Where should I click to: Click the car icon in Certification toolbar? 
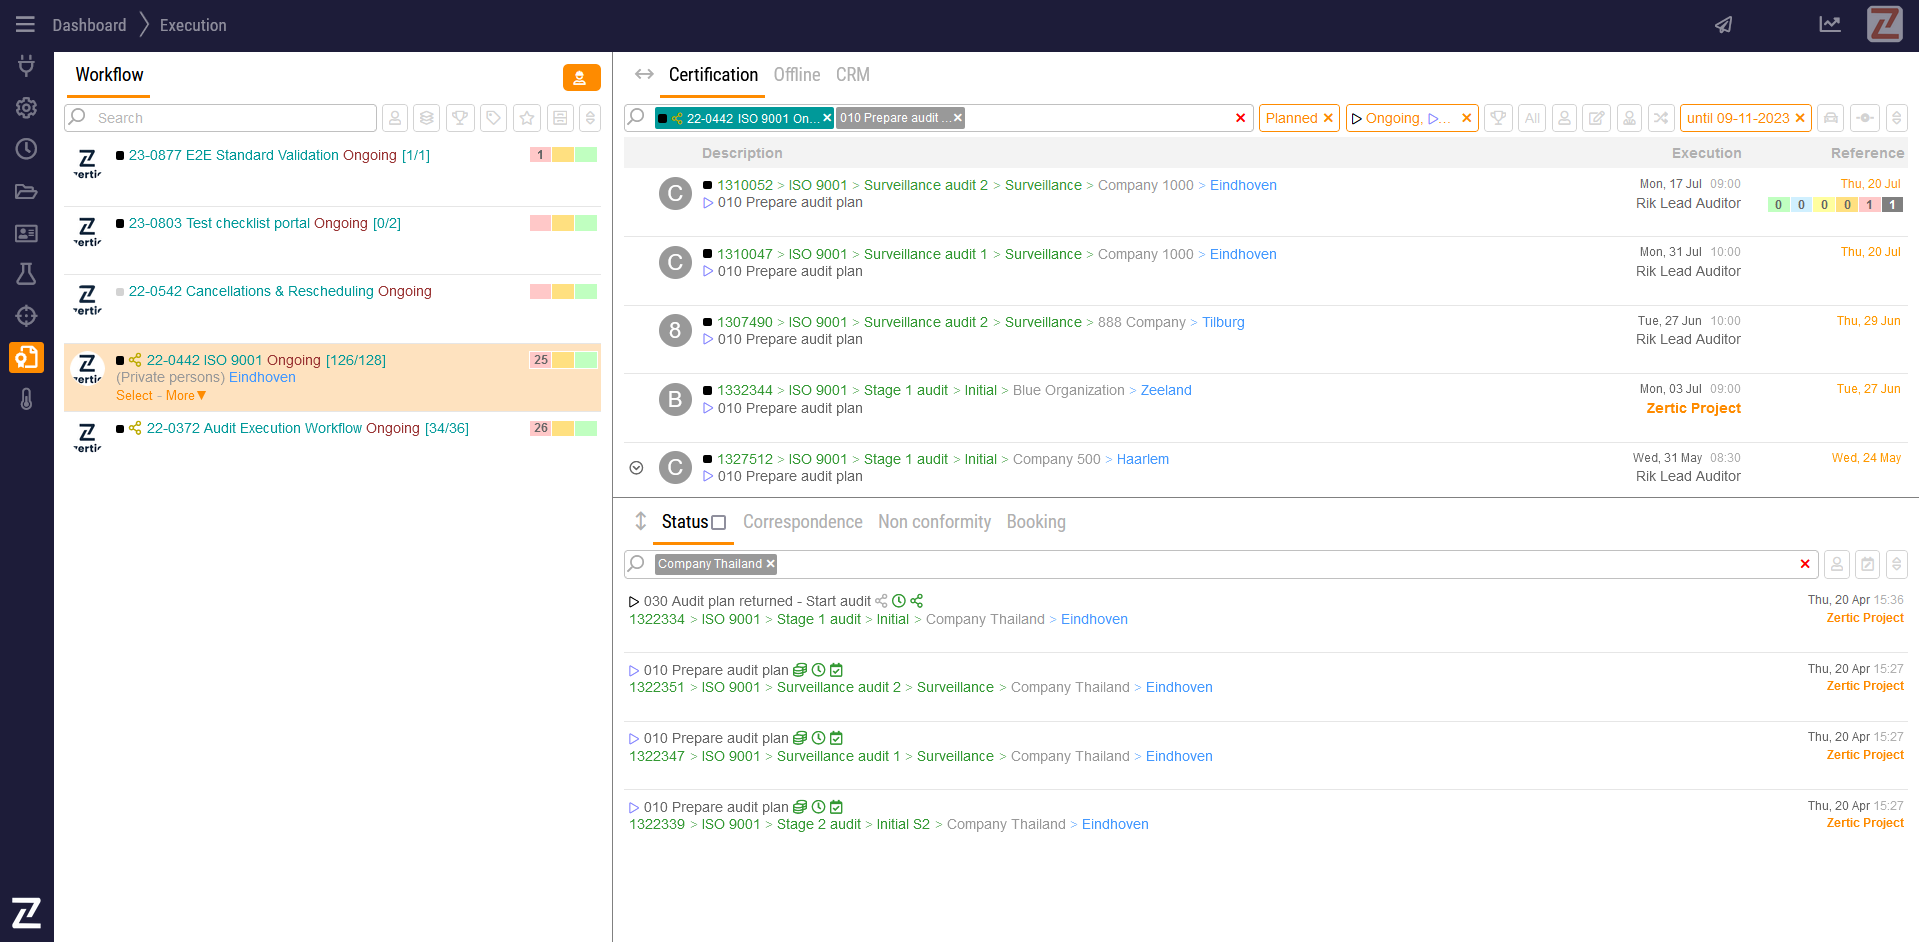coord(1830,118)
